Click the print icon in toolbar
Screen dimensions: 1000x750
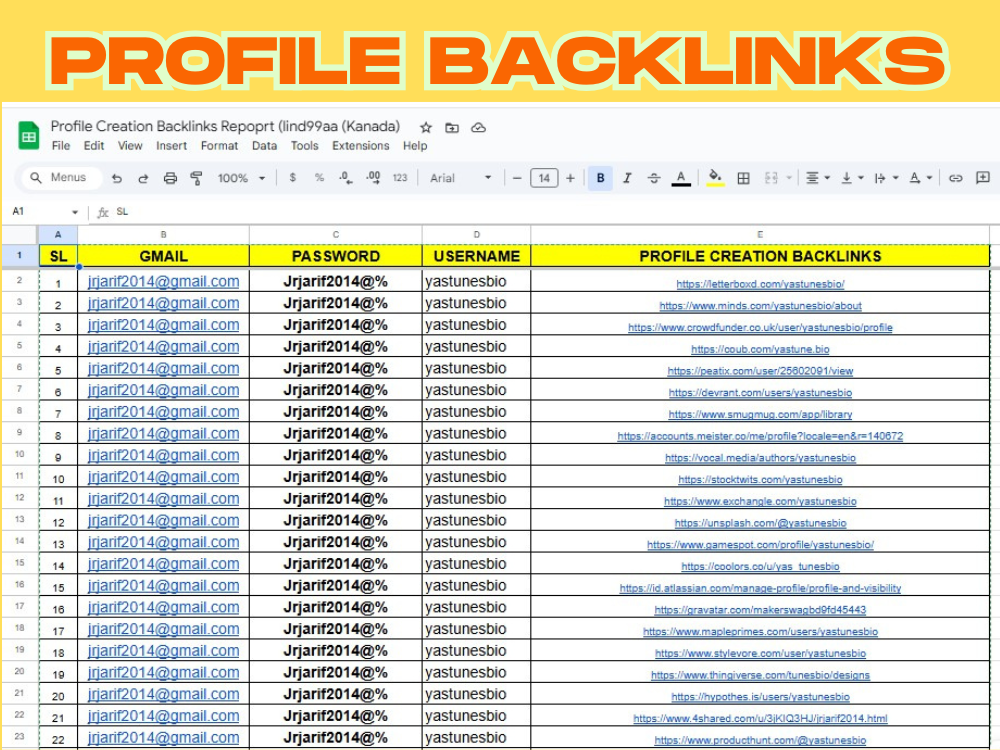point(170,178)
